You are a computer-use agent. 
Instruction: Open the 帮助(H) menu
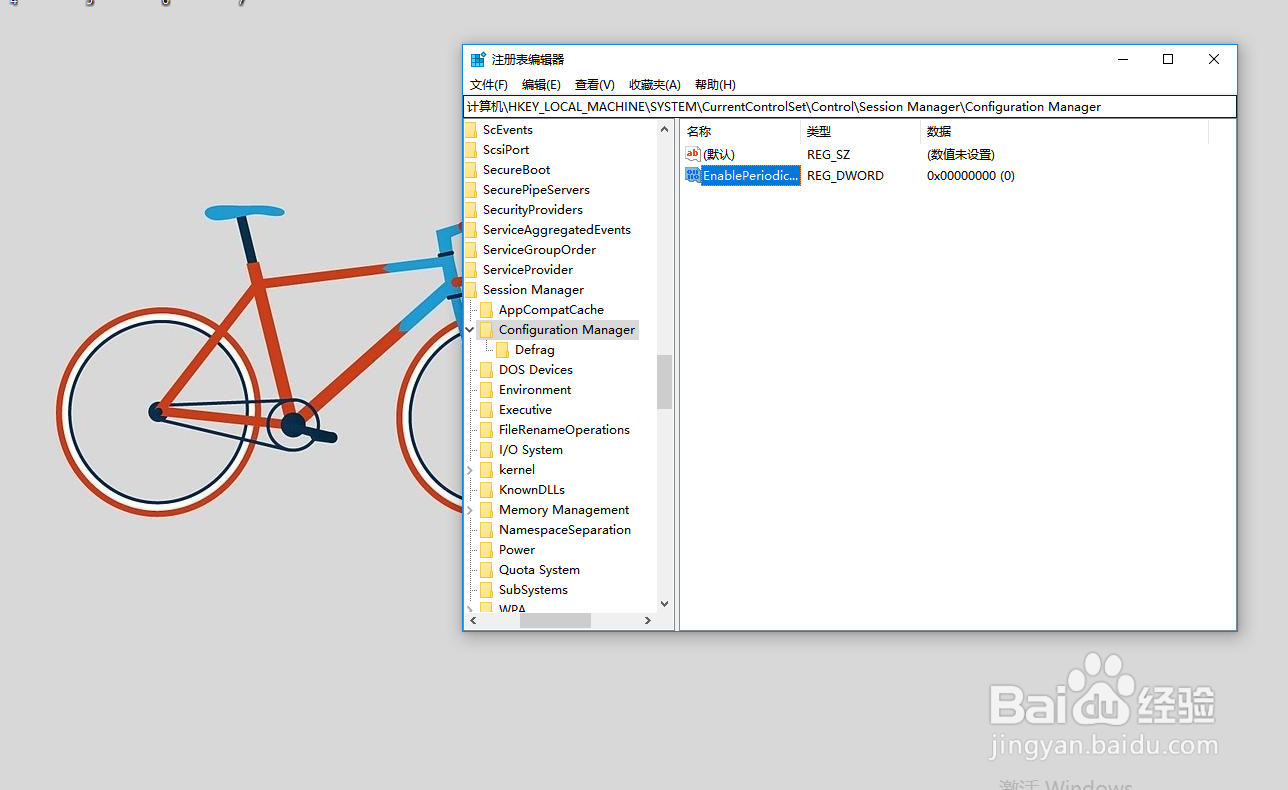[715, 85]
